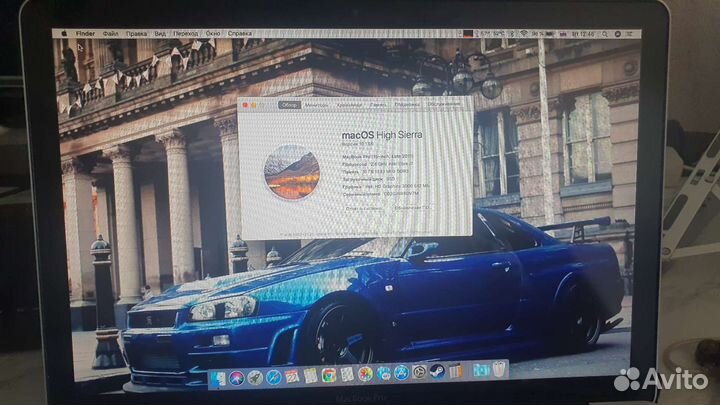Switch to the Обслуживание tab

[444, 105]
